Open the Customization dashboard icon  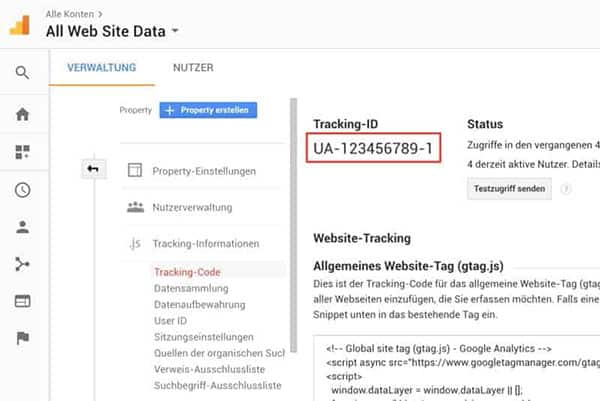[x=22, y=152]
